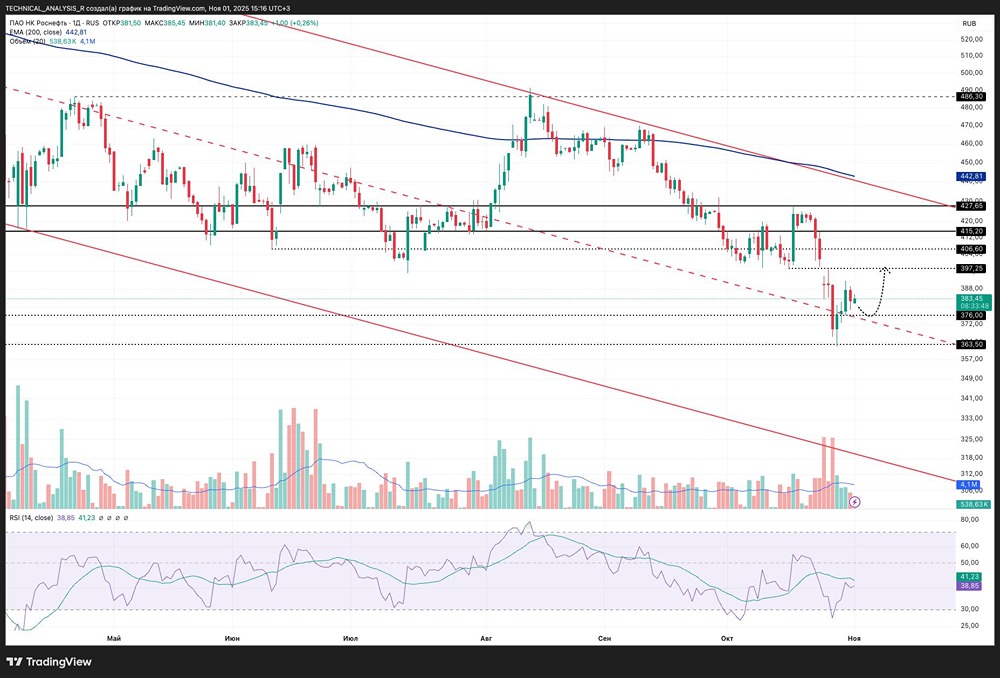Click the 'Авг' month on time axis
This screenshot has height=678, width=1000.
click(x=486, y=638)
